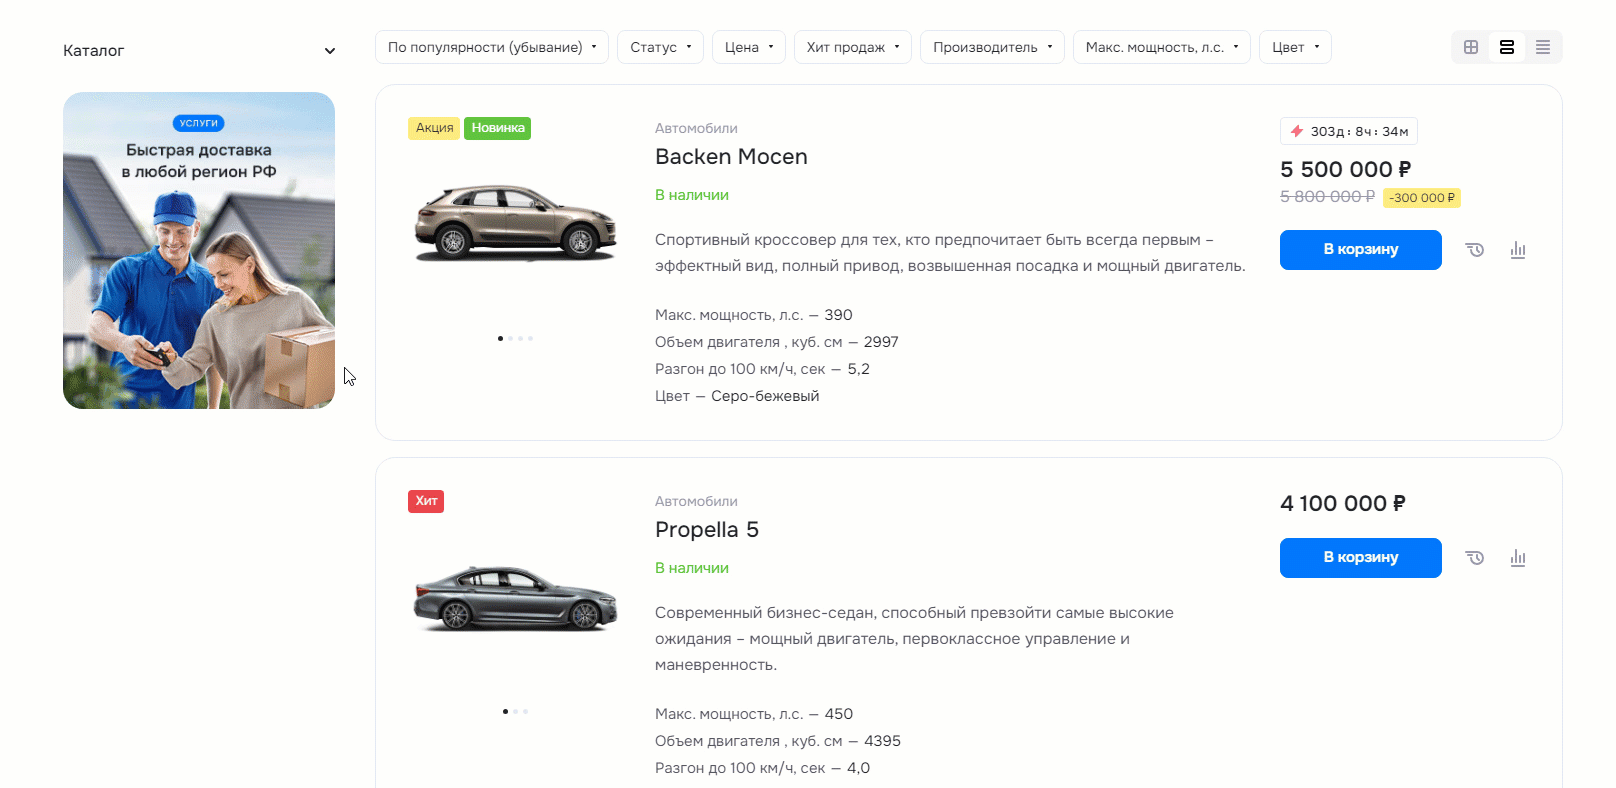The height and width of the screenshot is (788, 1616).
Task: Add Propella 5 to the wishlist
Action: (1475, 558)
